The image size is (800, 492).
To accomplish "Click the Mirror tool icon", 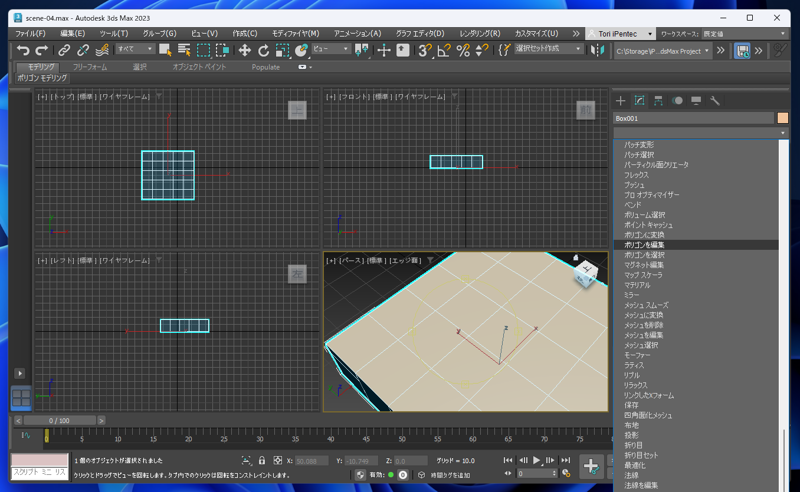I will coord(597,50).
